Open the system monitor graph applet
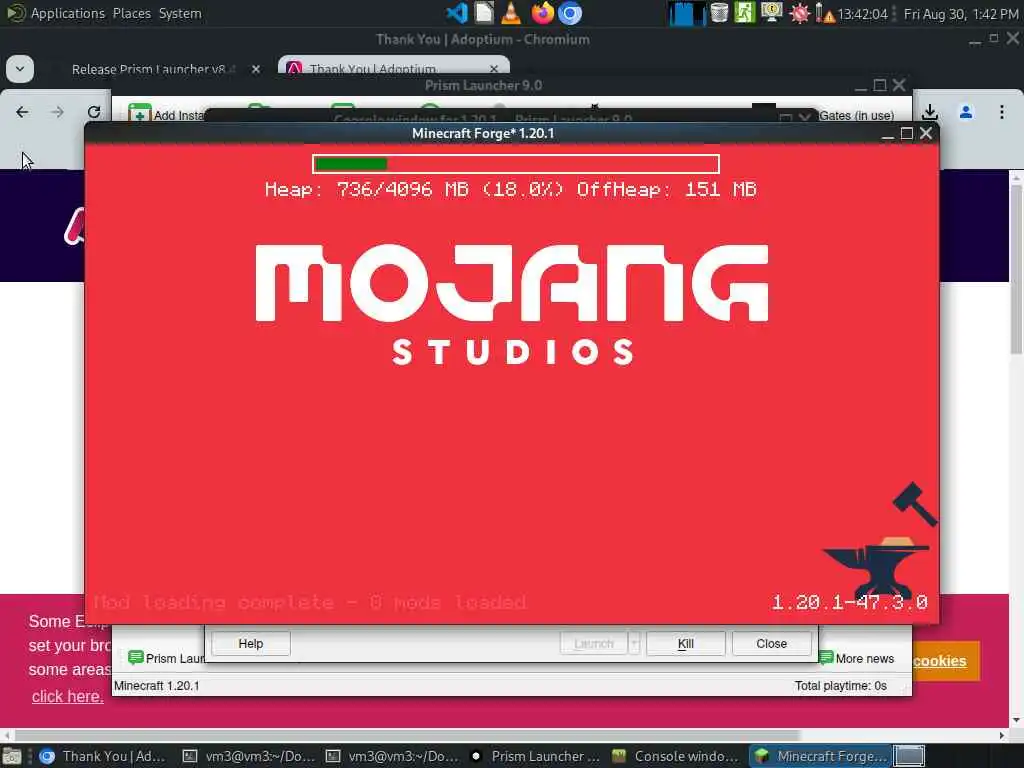This screenshot has height=768, width=1024. pyautogui.click(x=686, y=13)
